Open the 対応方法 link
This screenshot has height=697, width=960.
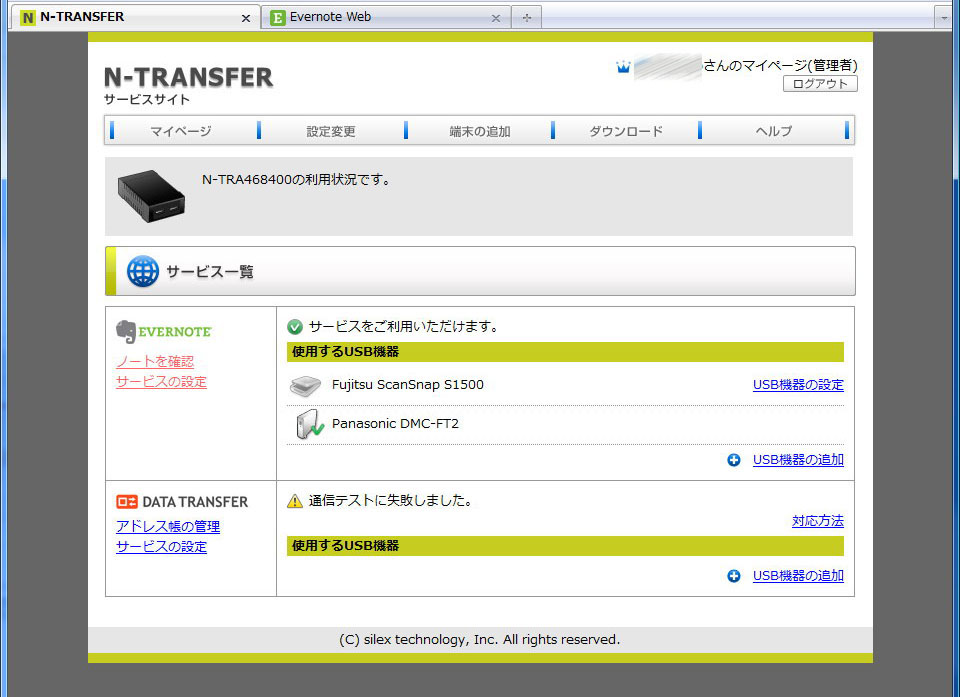[817, 520]
